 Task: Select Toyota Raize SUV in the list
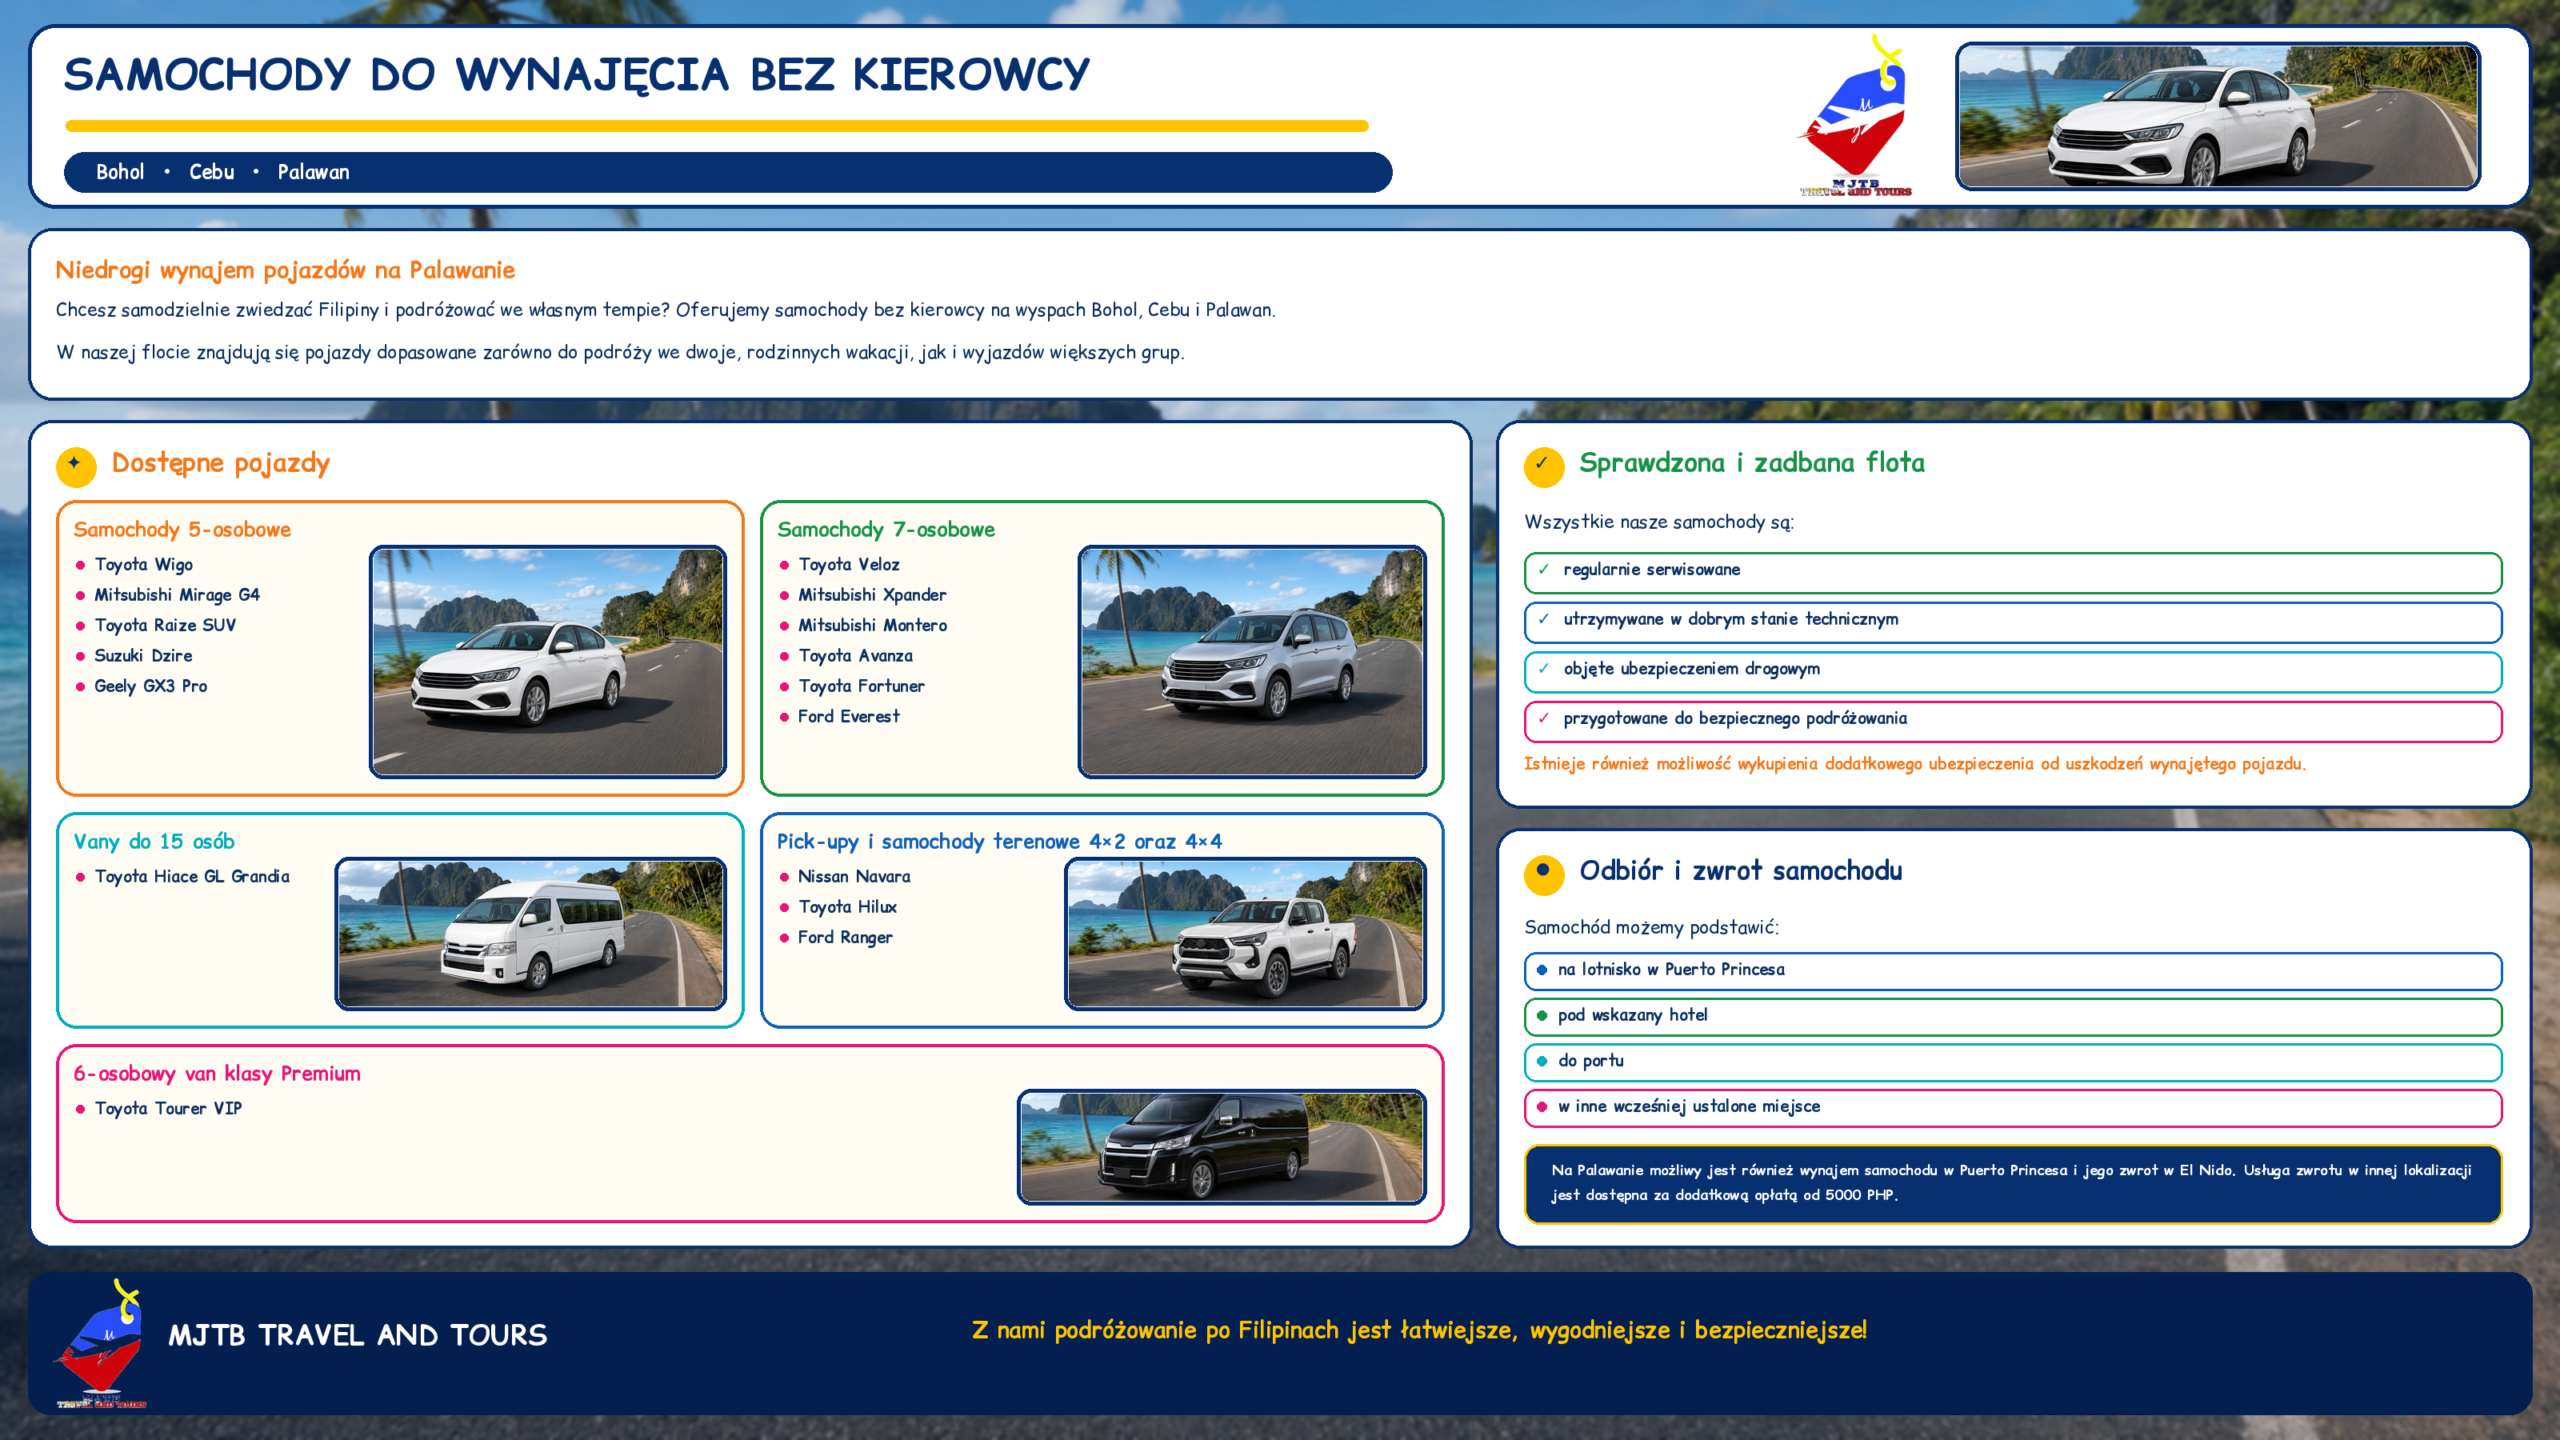(165, 626)
